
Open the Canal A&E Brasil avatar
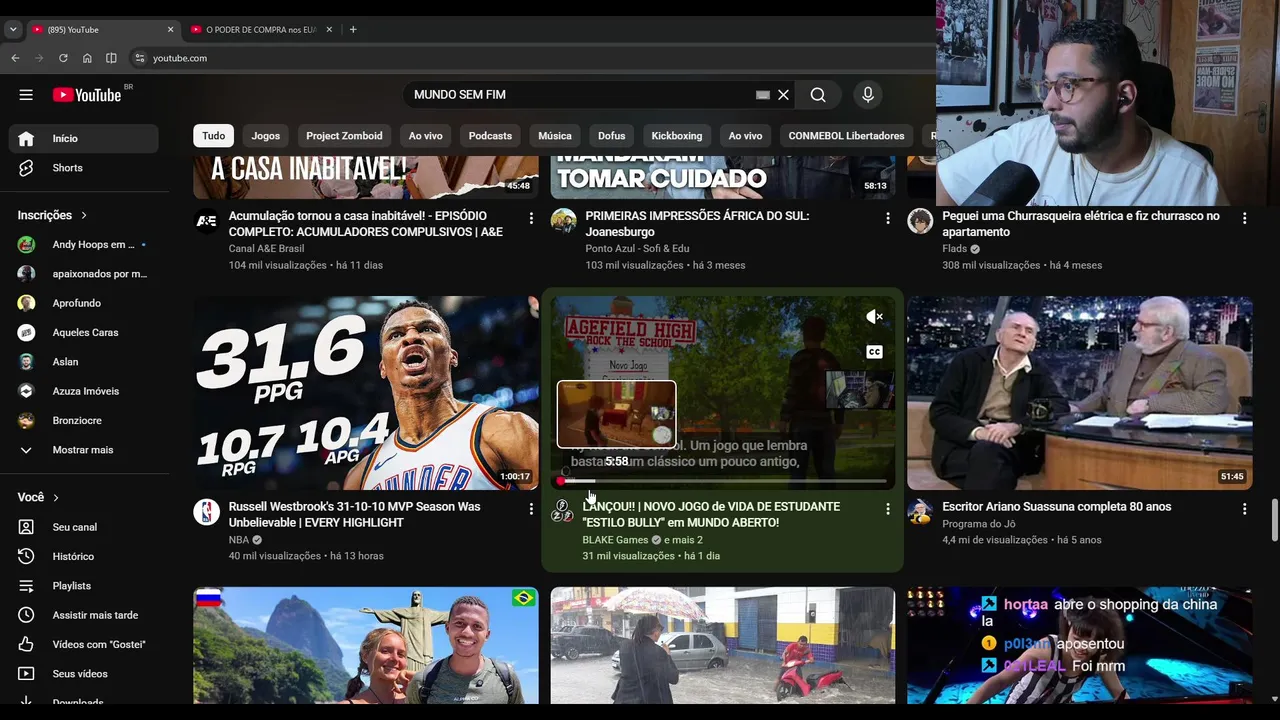coord(207,221)
